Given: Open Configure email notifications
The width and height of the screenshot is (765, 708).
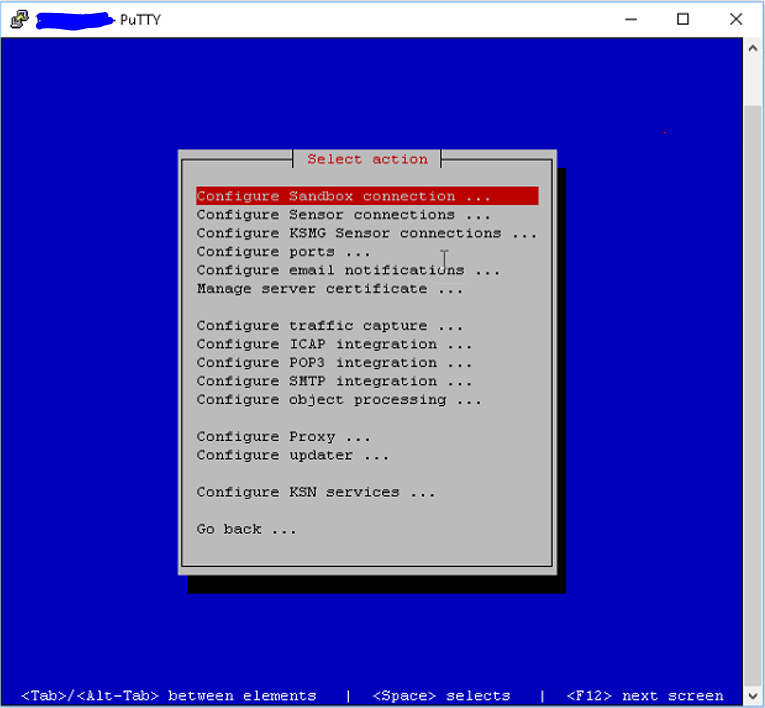Looking at the screenshot, I should [x=348, y=270].
